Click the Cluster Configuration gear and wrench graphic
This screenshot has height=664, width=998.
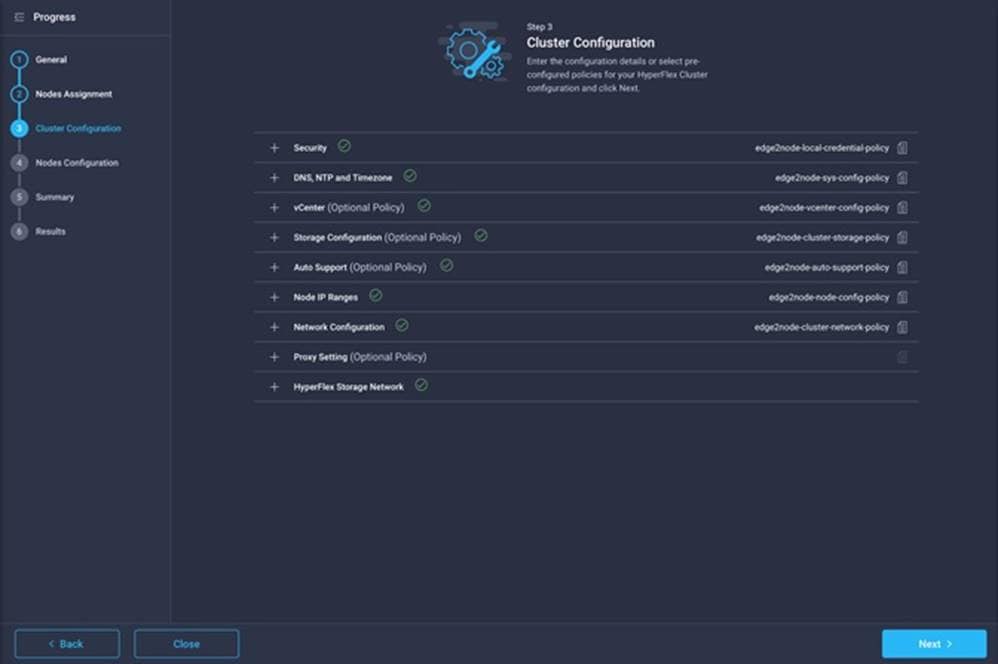[x=475, y=52]
